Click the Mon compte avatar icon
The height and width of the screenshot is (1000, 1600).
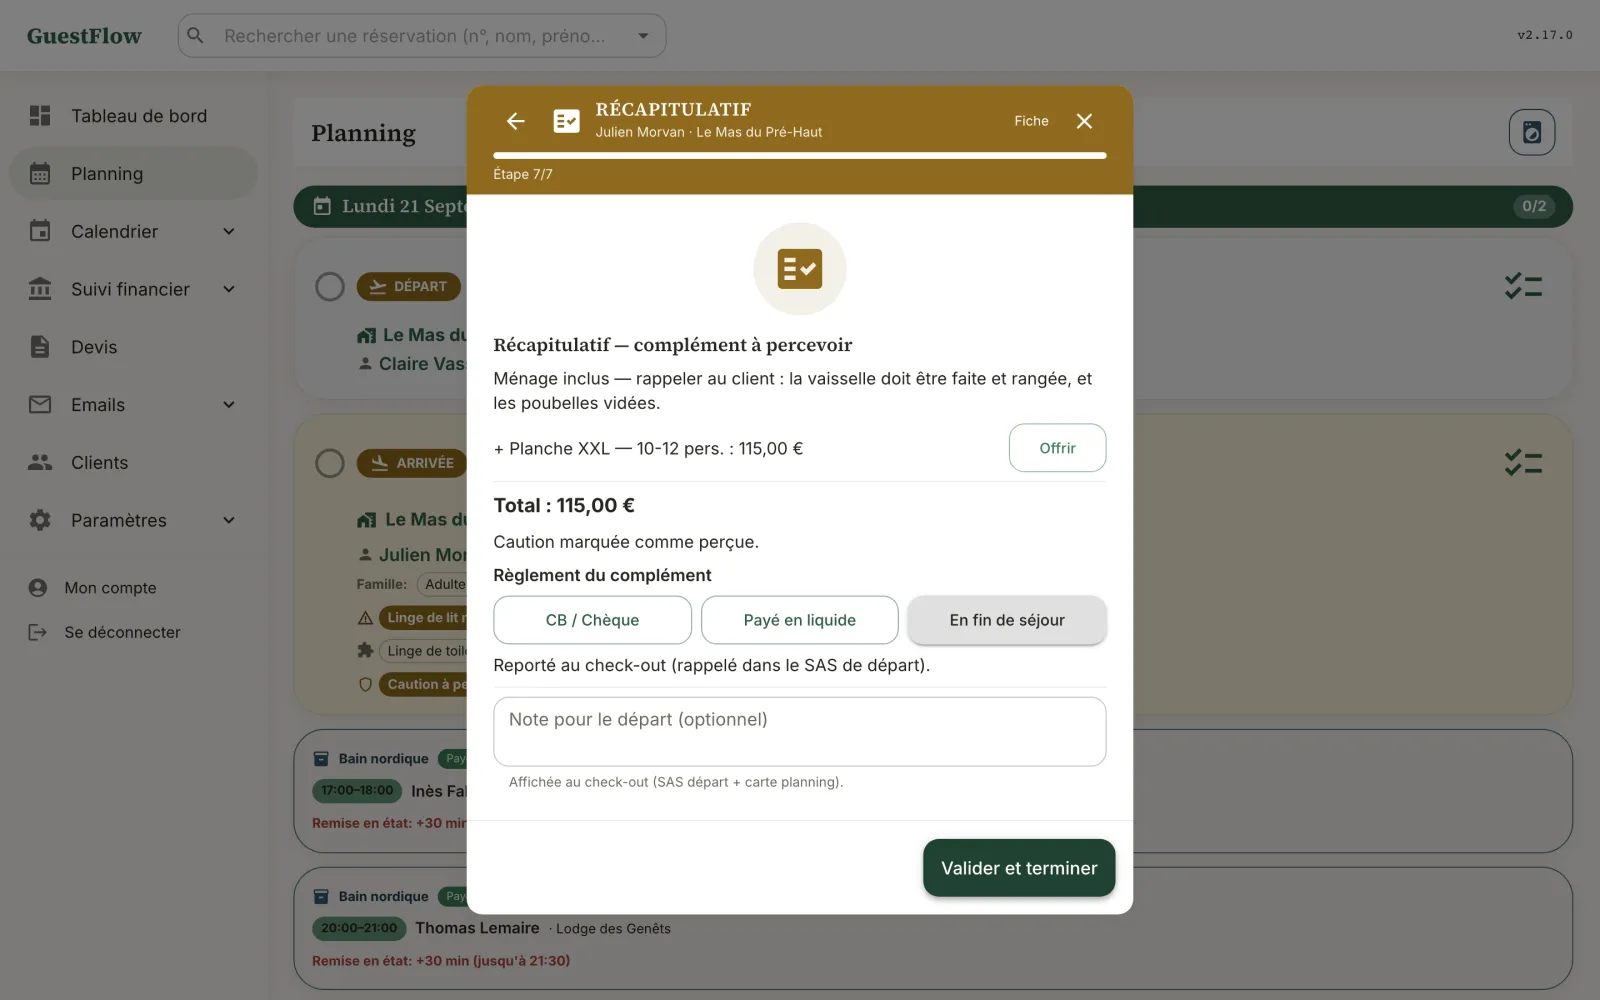pyautogui.click(x=38, y=588)
